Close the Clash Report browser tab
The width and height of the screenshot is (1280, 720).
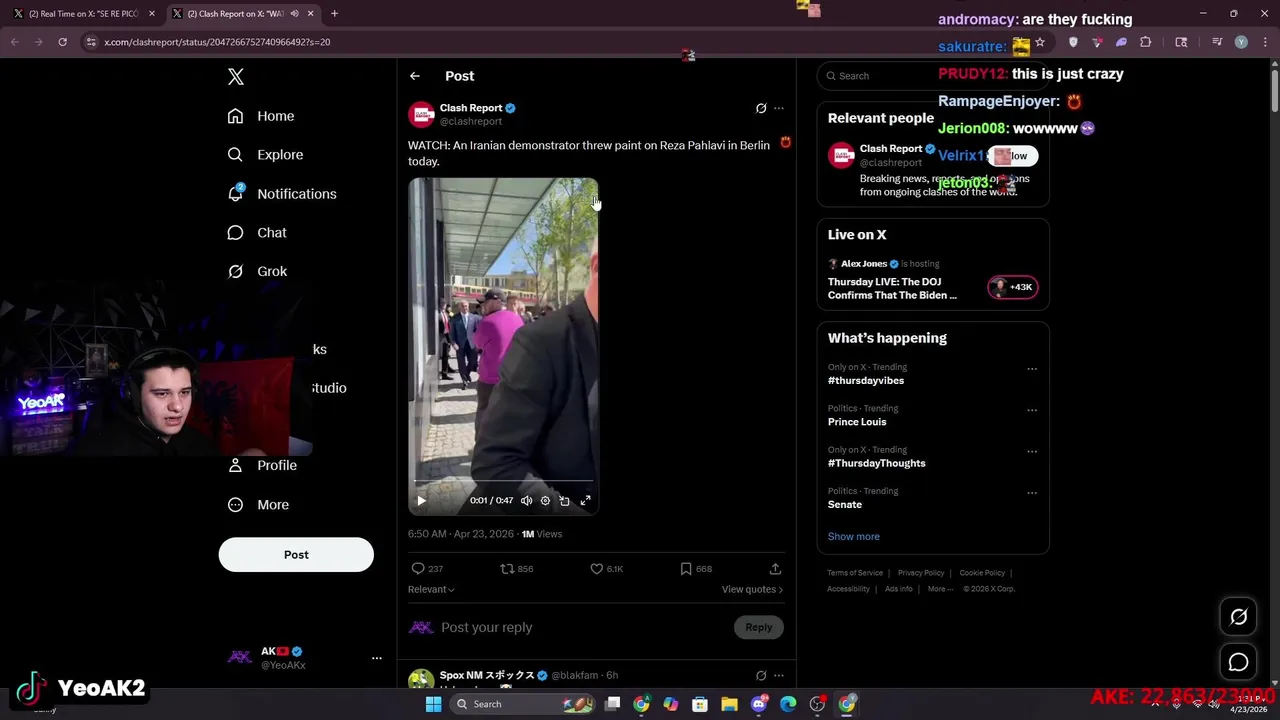point(310,14)
